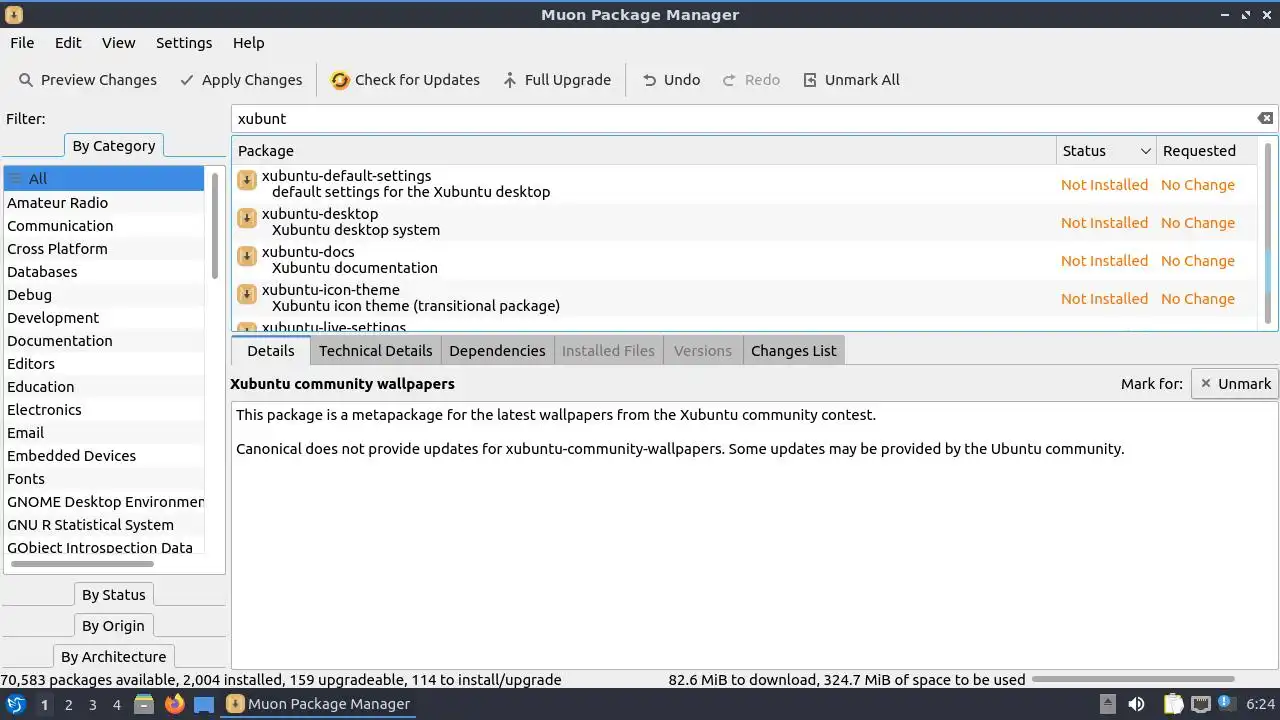
Task: Click the xubuntu-desktop Not Installed status
Action: point(1104,223)
